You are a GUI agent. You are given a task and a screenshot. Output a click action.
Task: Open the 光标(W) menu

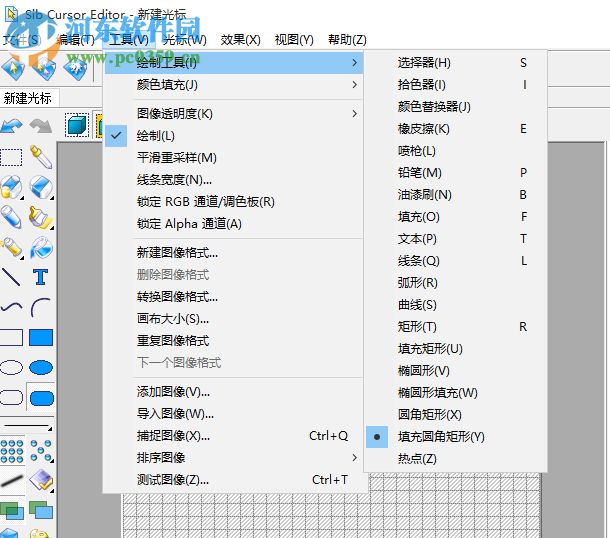(x=184, y=40)
